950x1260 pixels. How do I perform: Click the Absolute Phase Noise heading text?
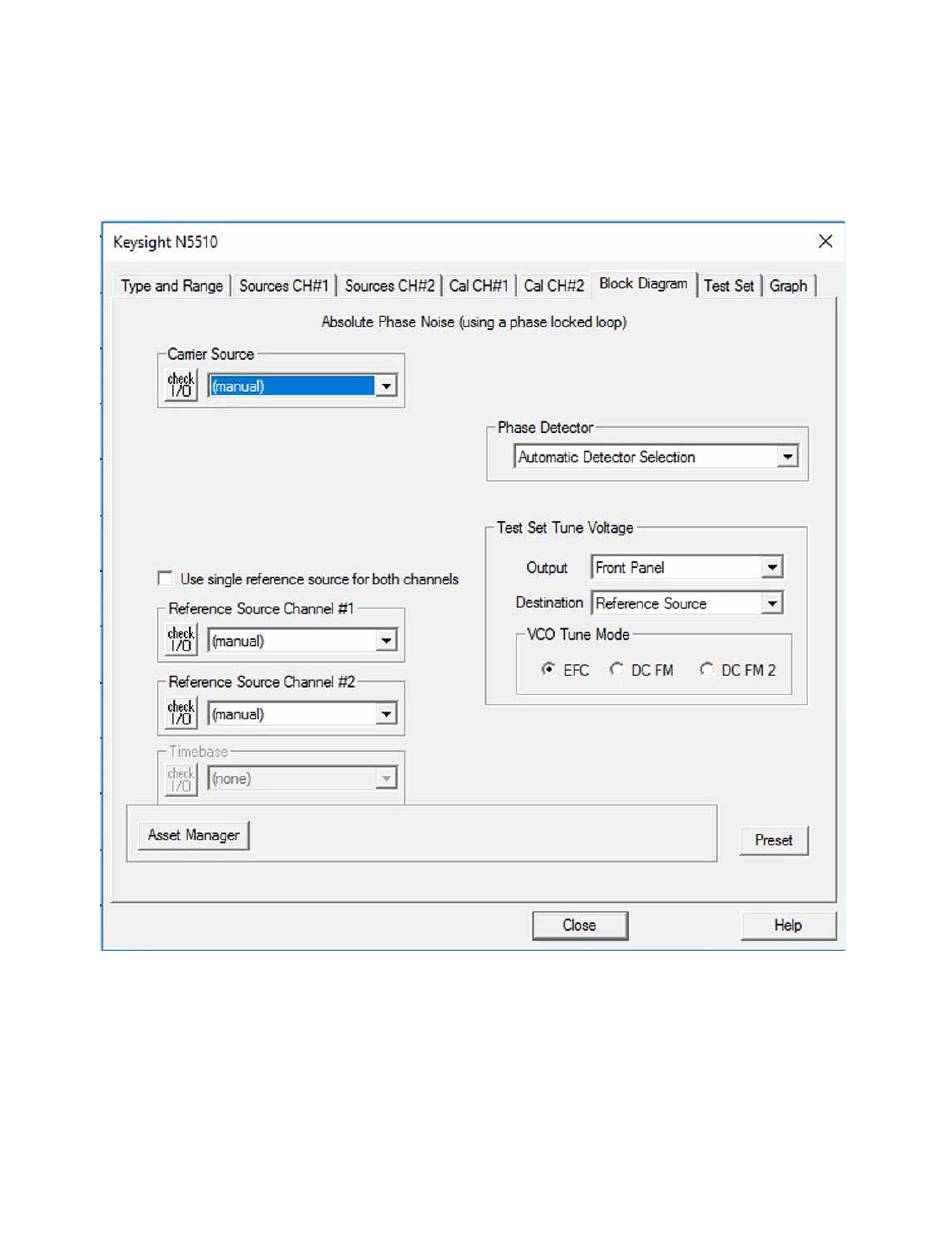pos(474,323)
